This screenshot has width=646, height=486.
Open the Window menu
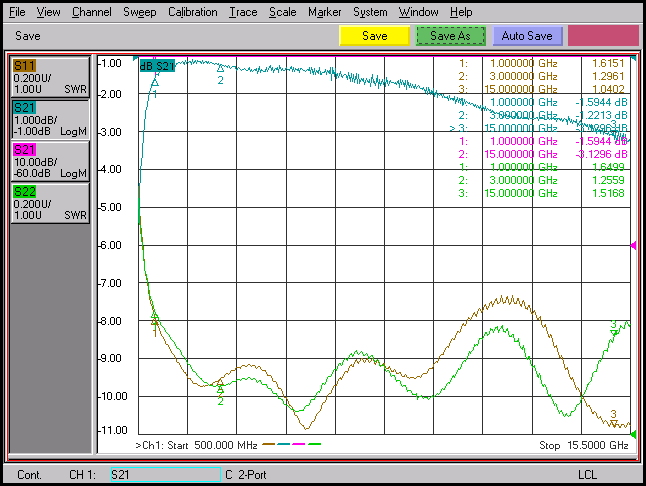(419, 12)
